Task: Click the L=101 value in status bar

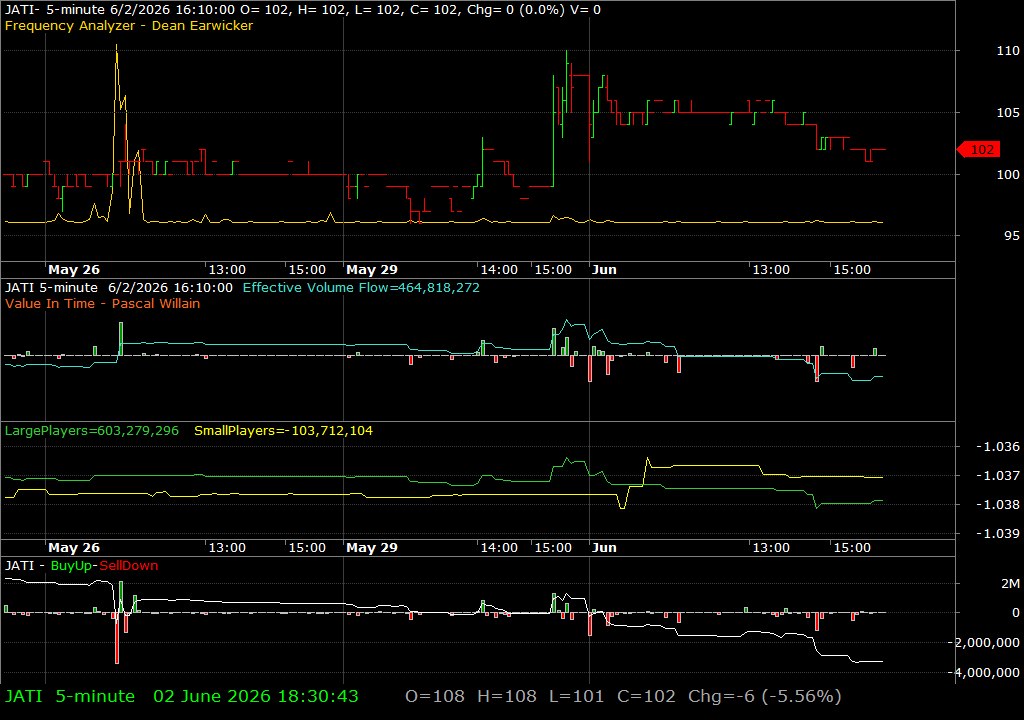Action: coord(577,696)
